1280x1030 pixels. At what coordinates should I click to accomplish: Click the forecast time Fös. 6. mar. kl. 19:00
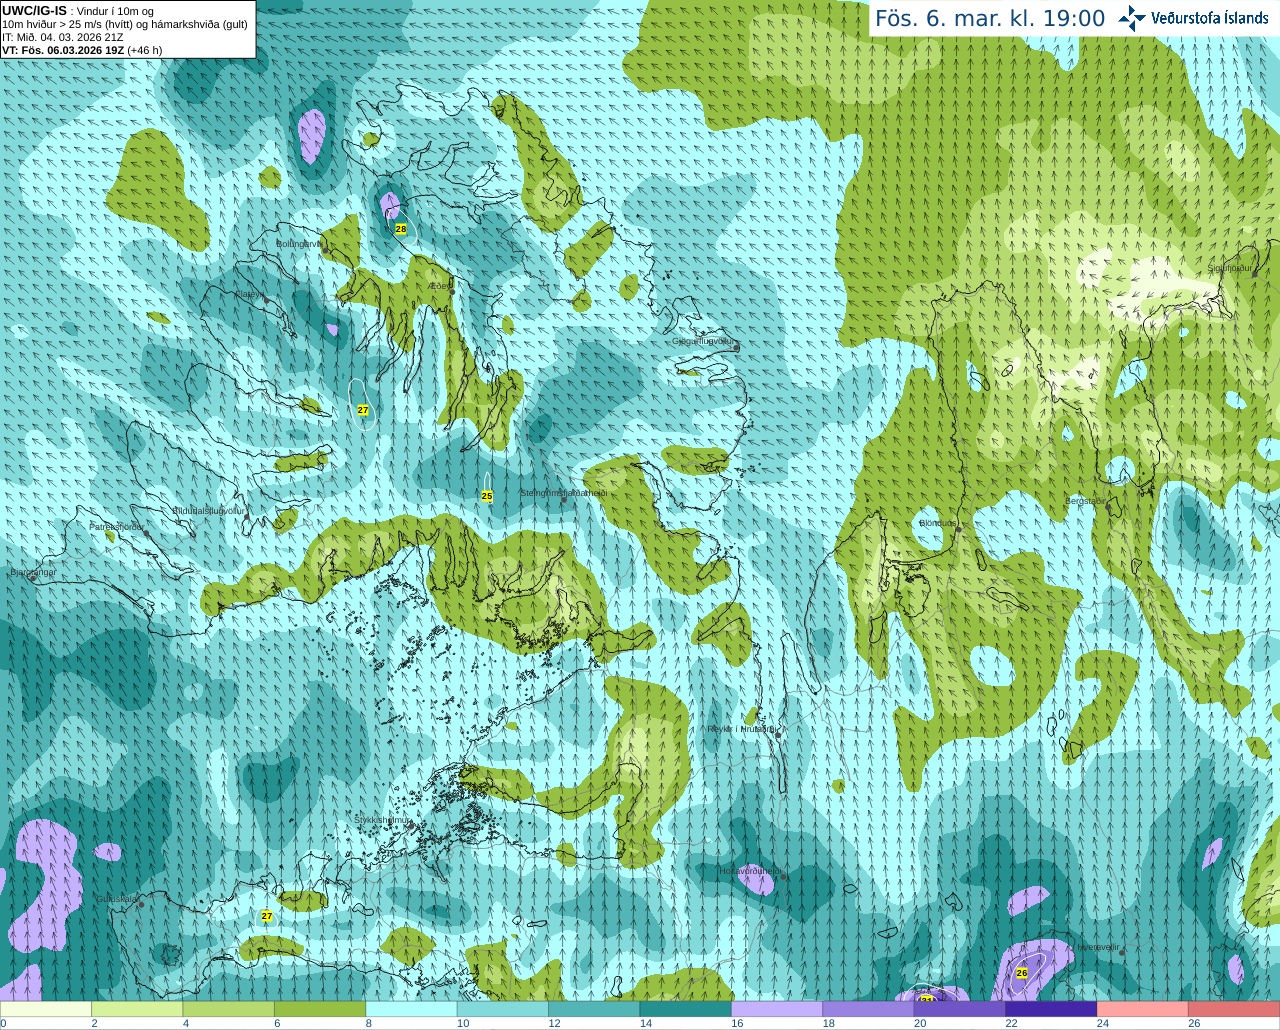click(x=990, y=18)
